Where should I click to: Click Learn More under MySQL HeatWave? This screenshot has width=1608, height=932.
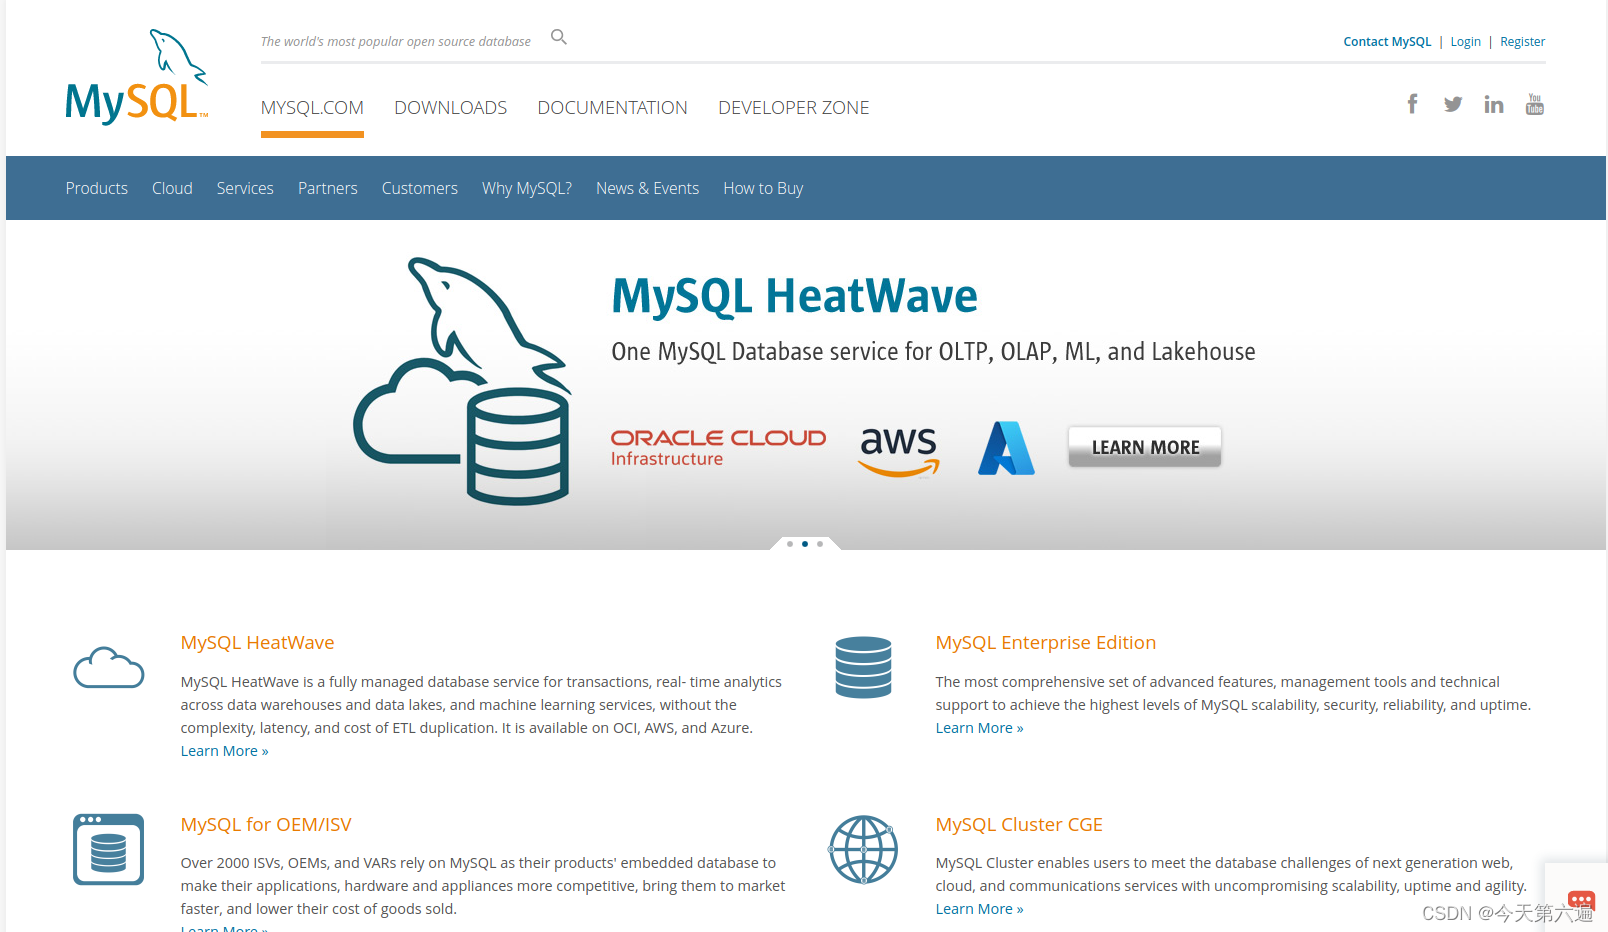pyautogui.click(x=225, y=751)
